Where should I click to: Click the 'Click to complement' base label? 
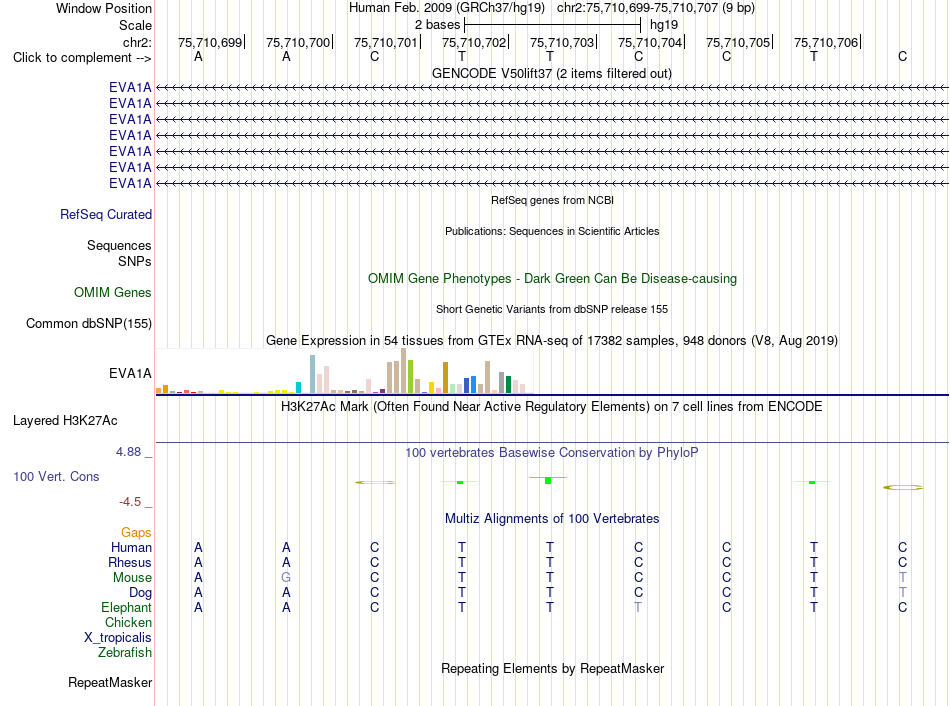(x=82, y=58)
